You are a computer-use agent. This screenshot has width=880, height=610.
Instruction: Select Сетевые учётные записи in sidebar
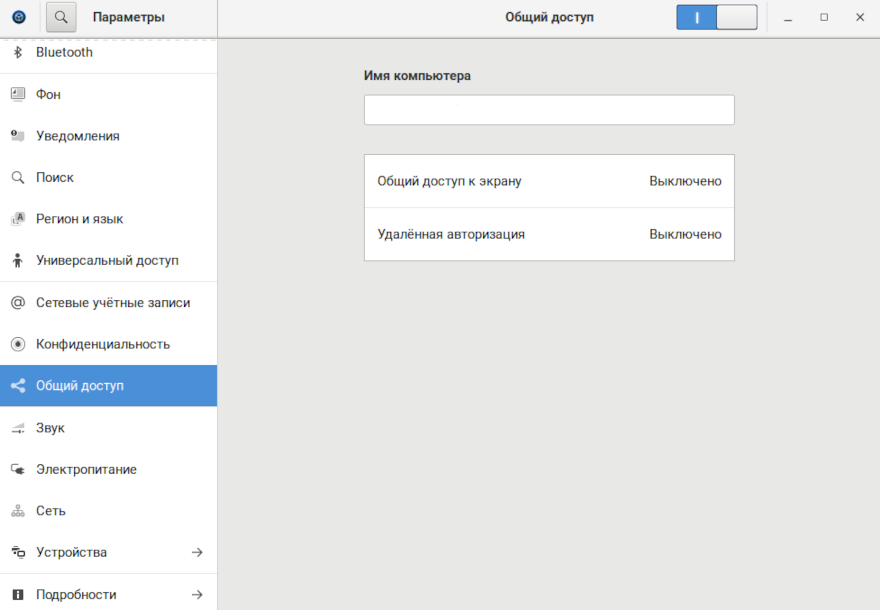(112, 302)
